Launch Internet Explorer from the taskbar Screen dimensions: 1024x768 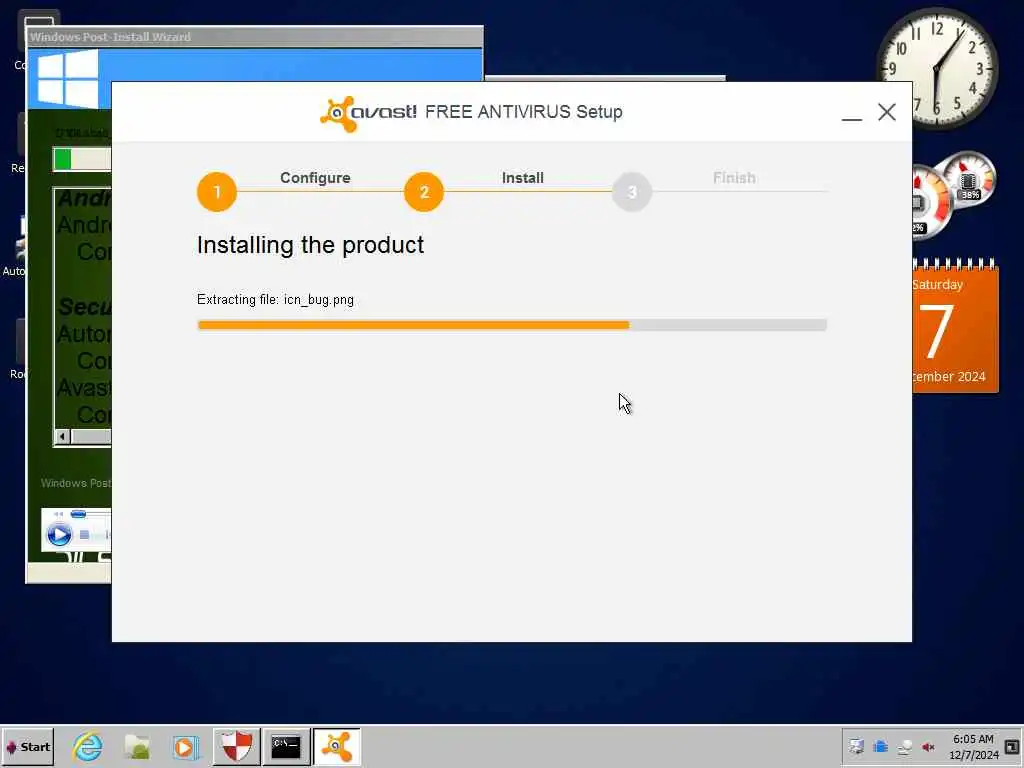pos(88,747)
